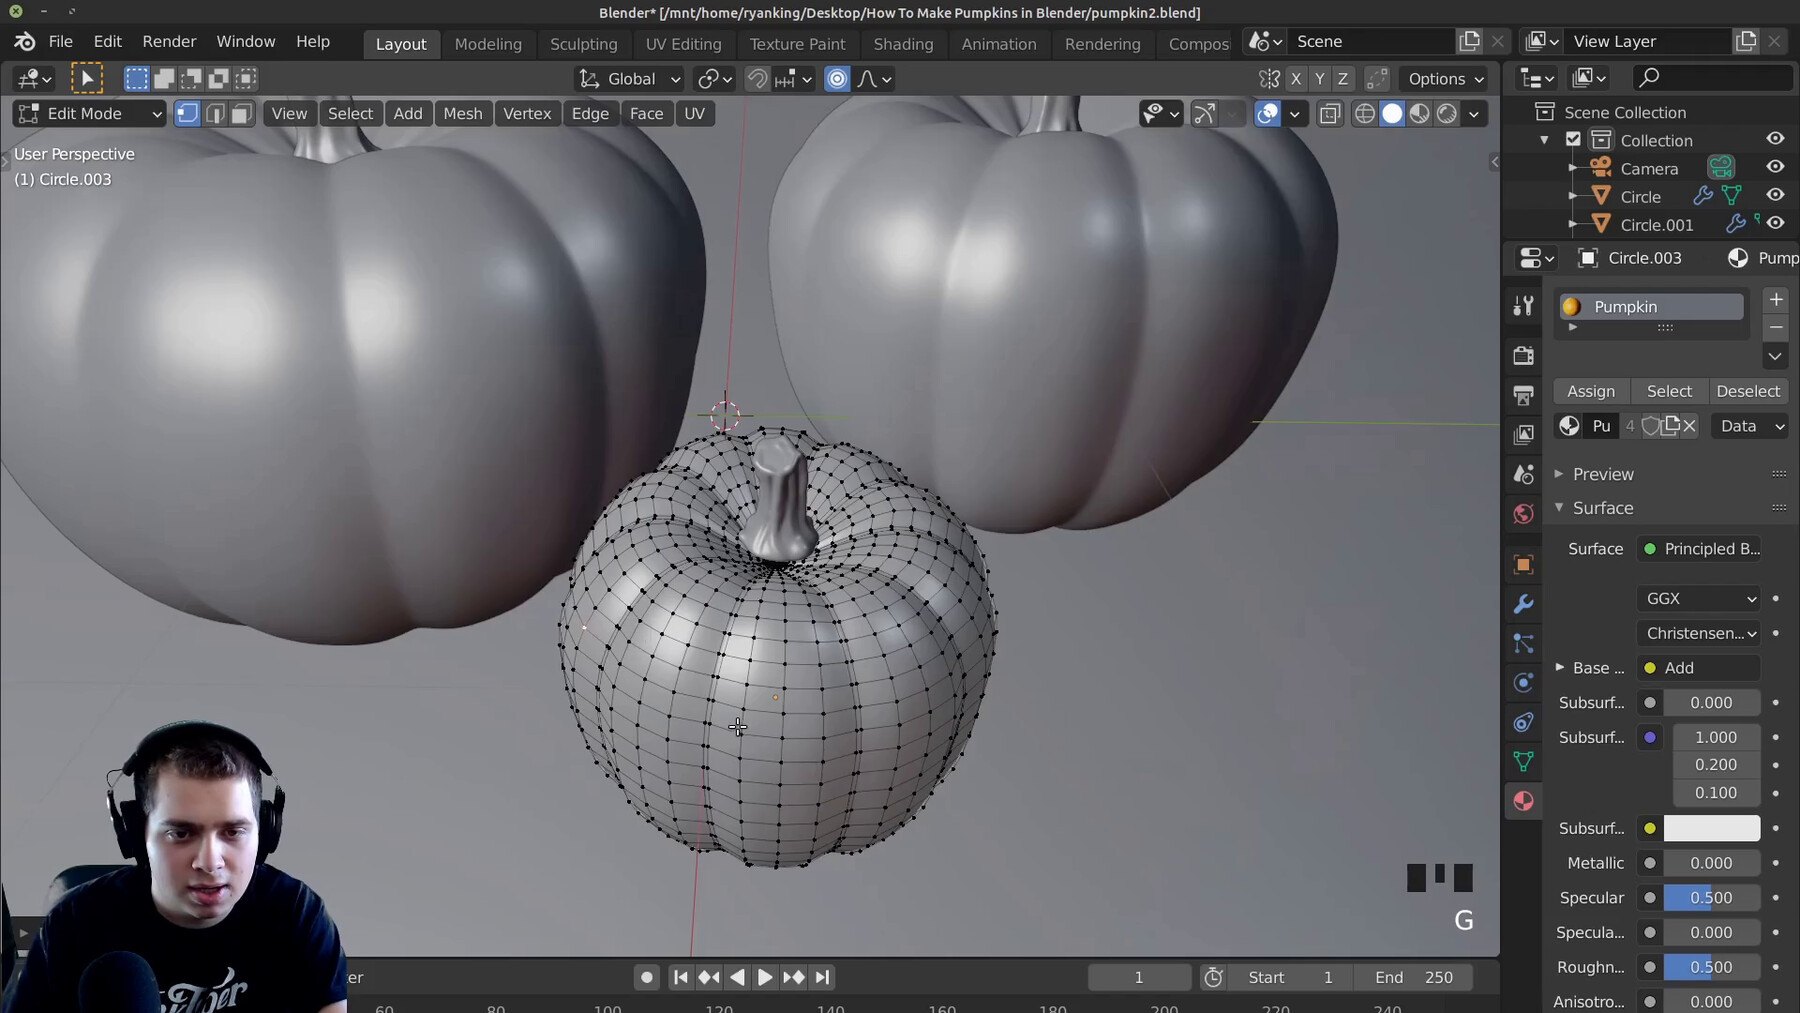Switch viewport to Material Preview shading

(x=1420, y=114)
